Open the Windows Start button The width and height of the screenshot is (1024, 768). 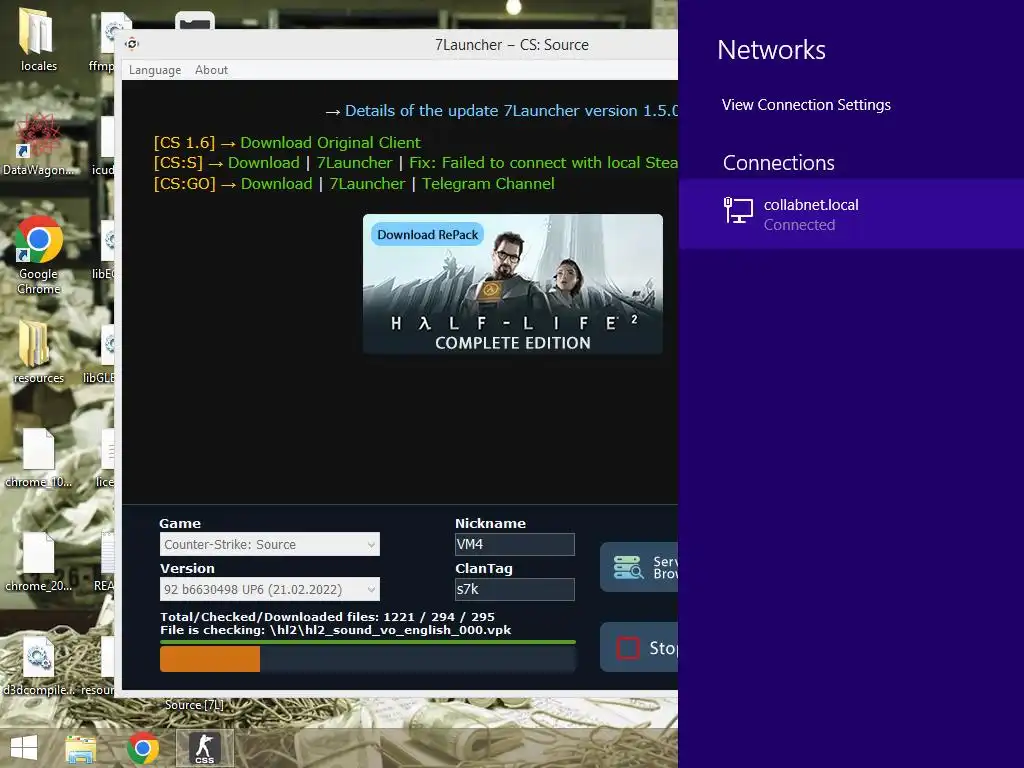pyautogui.click(x=24, y=748)
